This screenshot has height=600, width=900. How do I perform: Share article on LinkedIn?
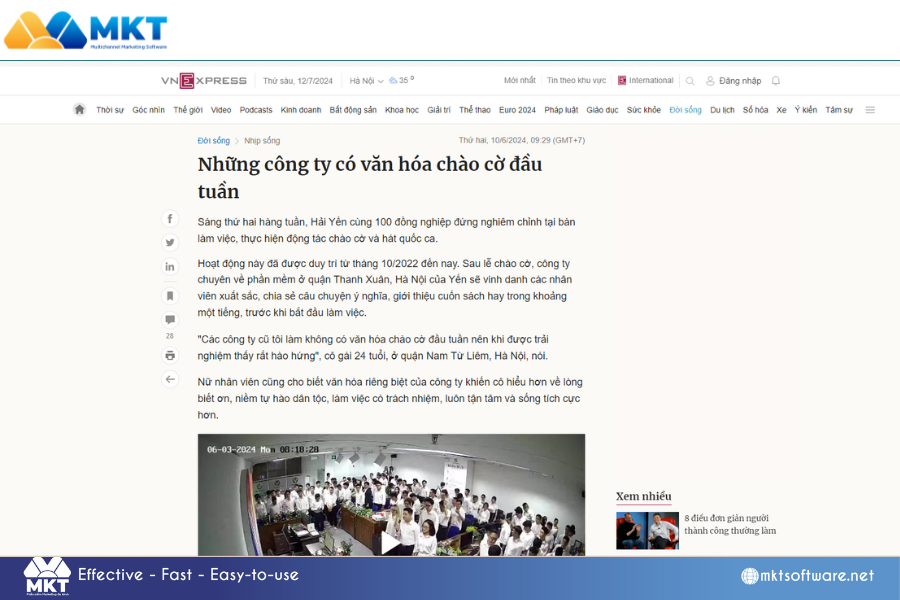[170, 266]
